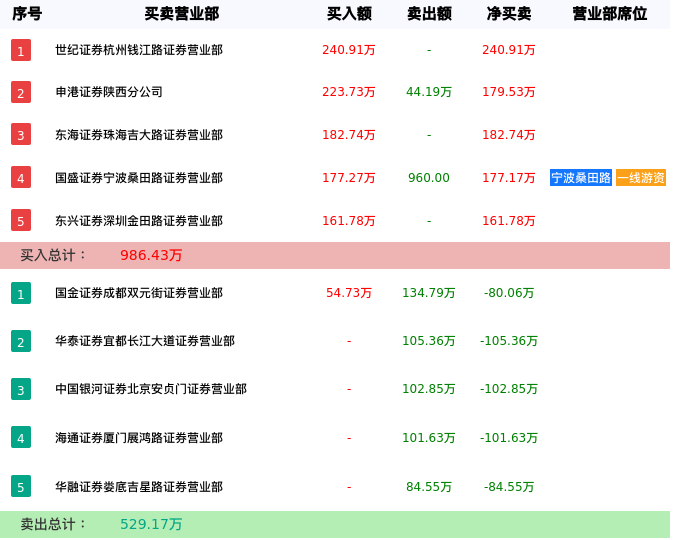Click red rank badge 3 for 东海证券
This screenshot has width=676, height=540.
point(21,134)
